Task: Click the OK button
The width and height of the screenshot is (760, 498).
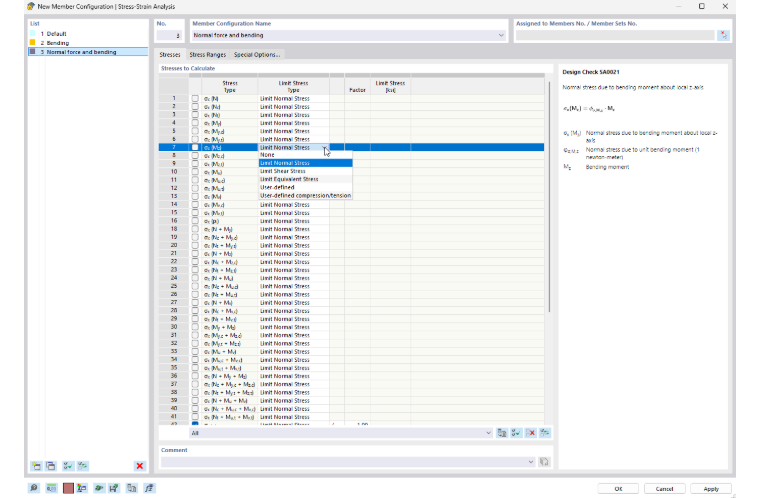Action: point(618,489)
